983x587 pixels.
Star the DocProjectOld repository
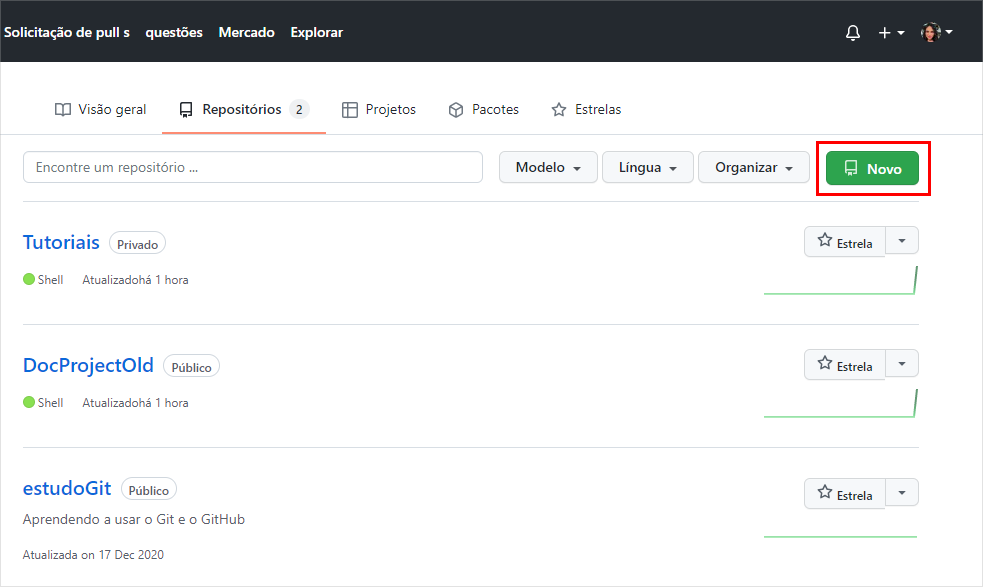[x=845, y=364]
